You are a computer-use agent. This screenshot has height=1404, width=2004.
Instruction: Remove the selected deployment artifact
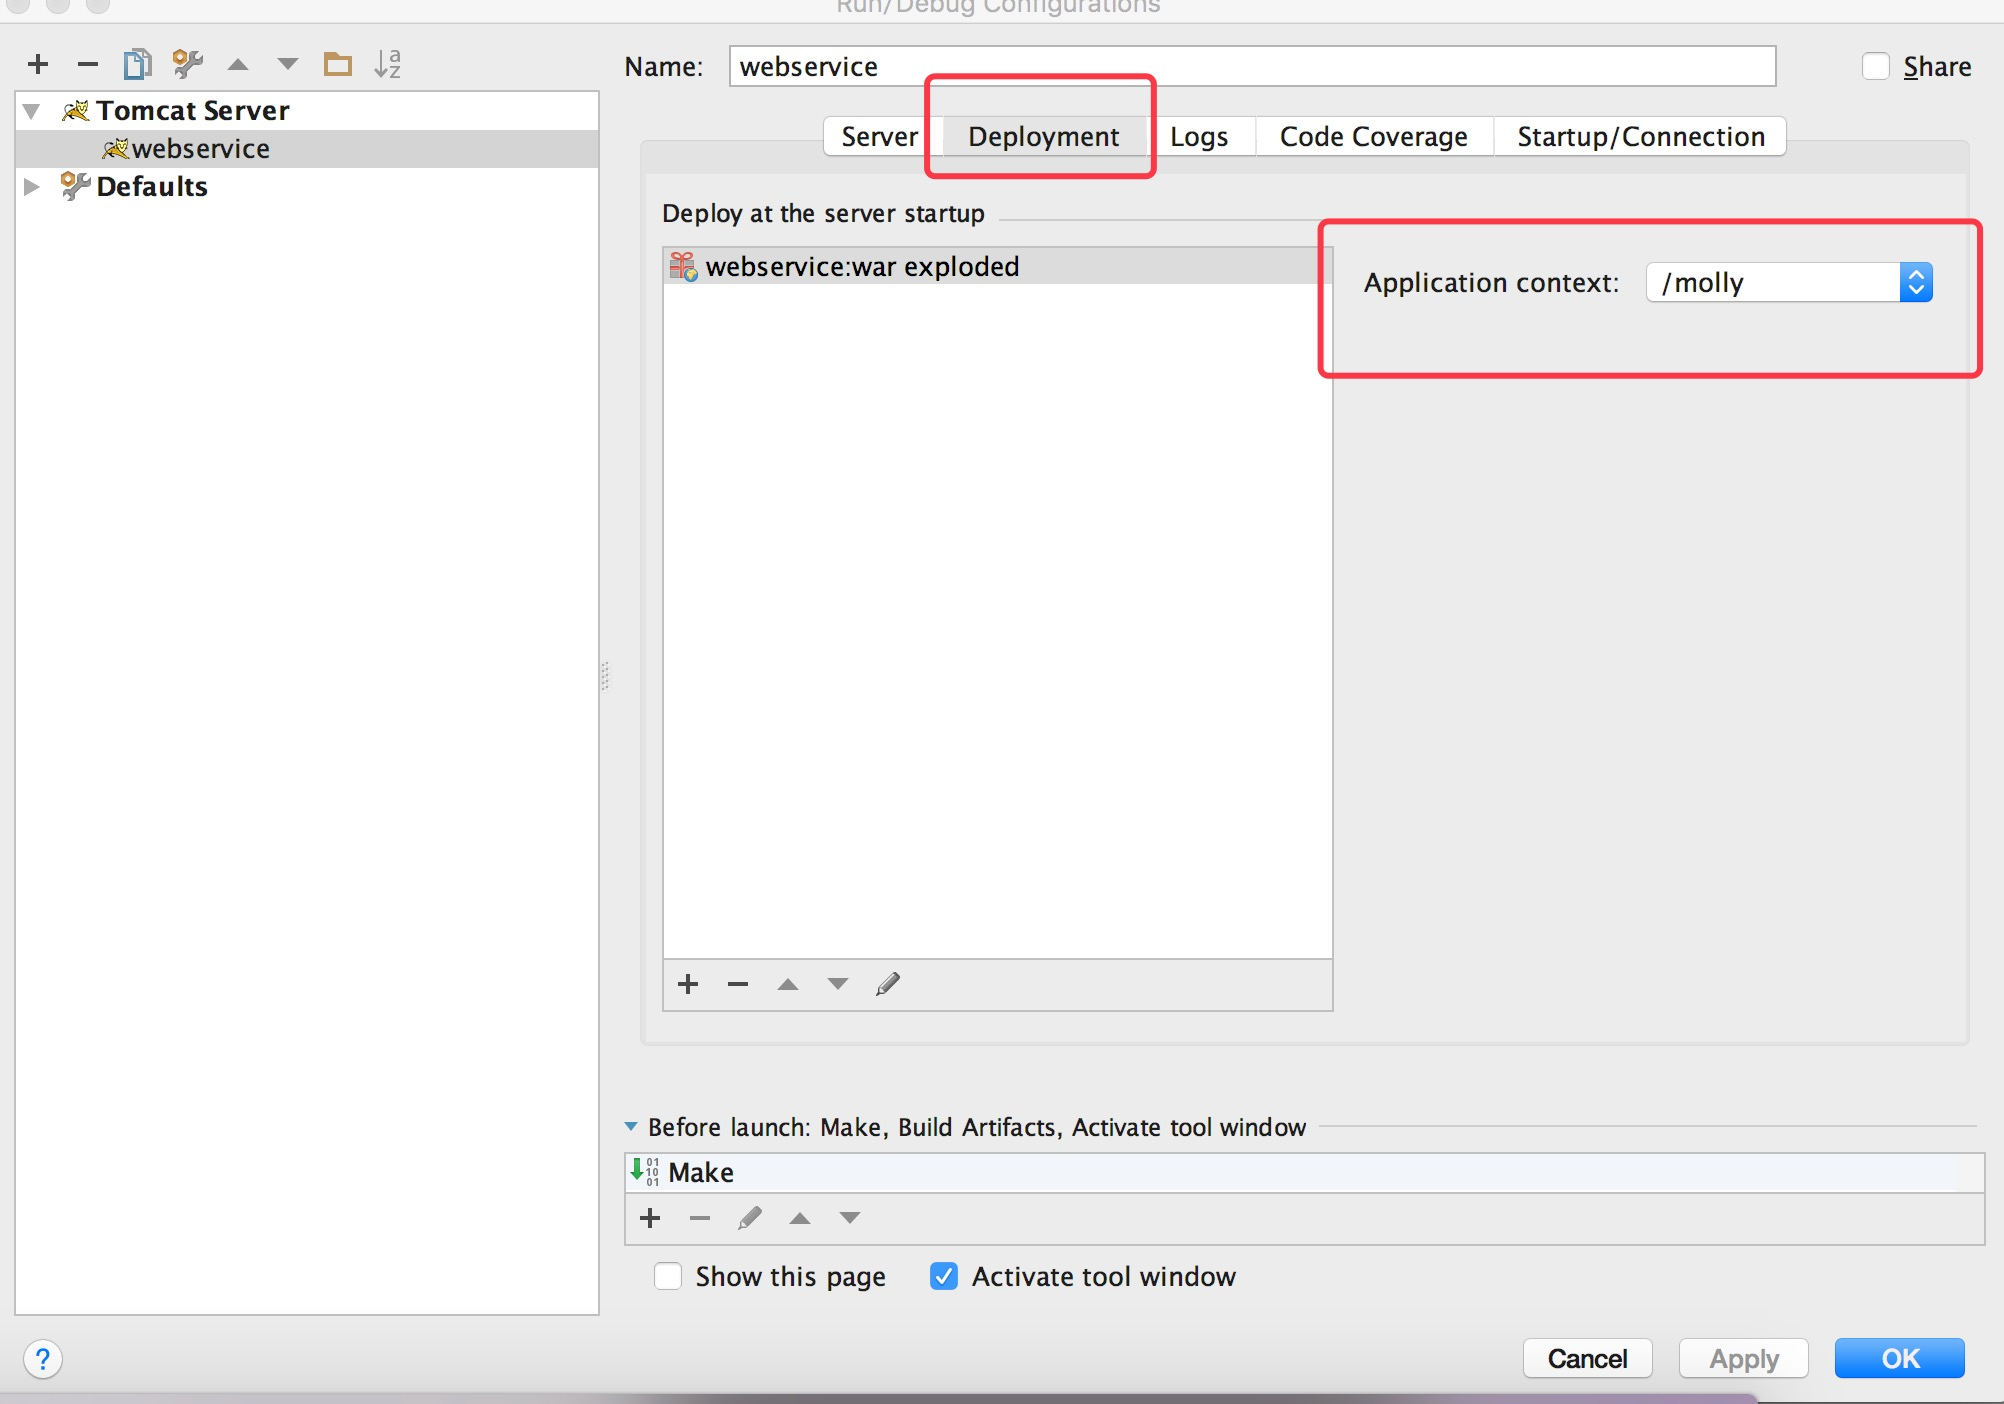coord(738,984)
